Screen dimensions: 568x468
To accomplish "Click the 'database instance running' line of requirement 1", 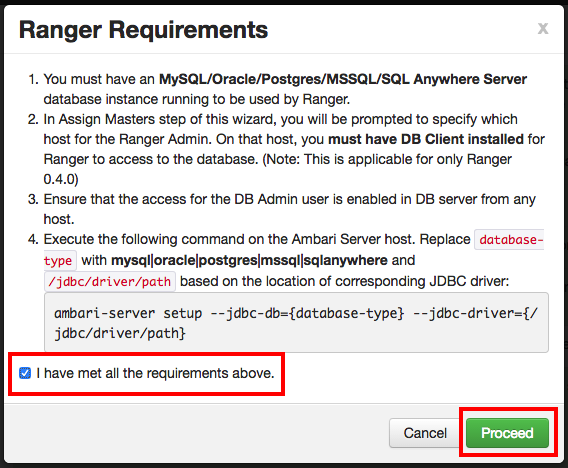I will click(197, 99).
